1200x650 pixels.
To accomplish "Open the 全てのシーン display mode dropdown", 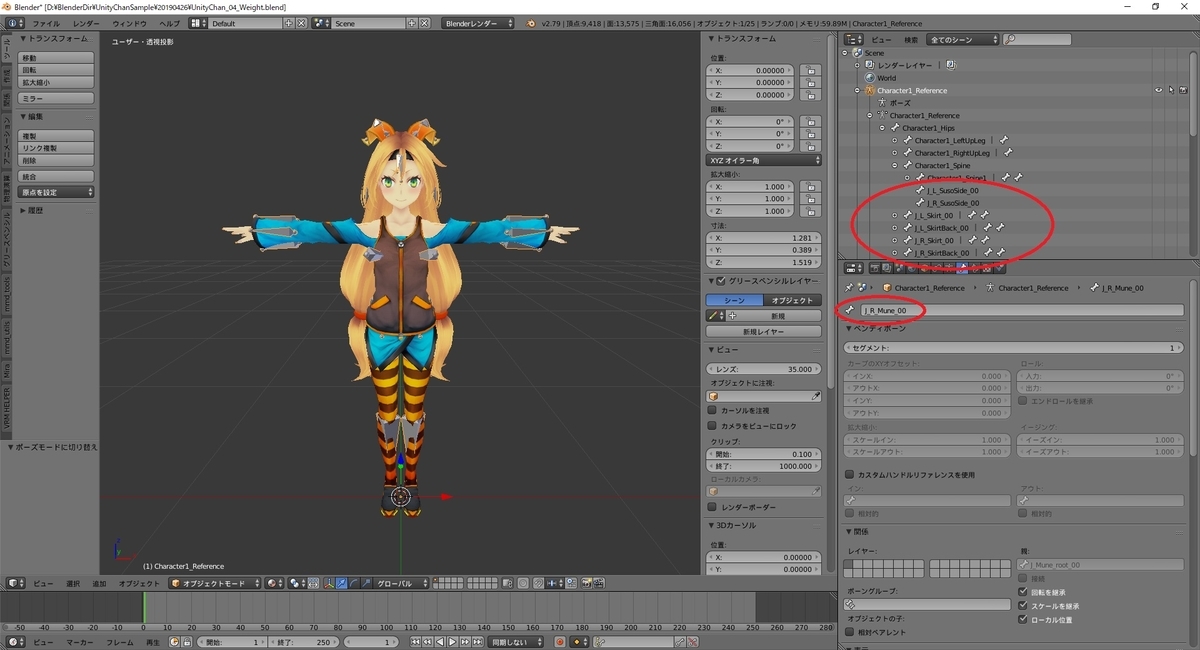I will [963, 40].
